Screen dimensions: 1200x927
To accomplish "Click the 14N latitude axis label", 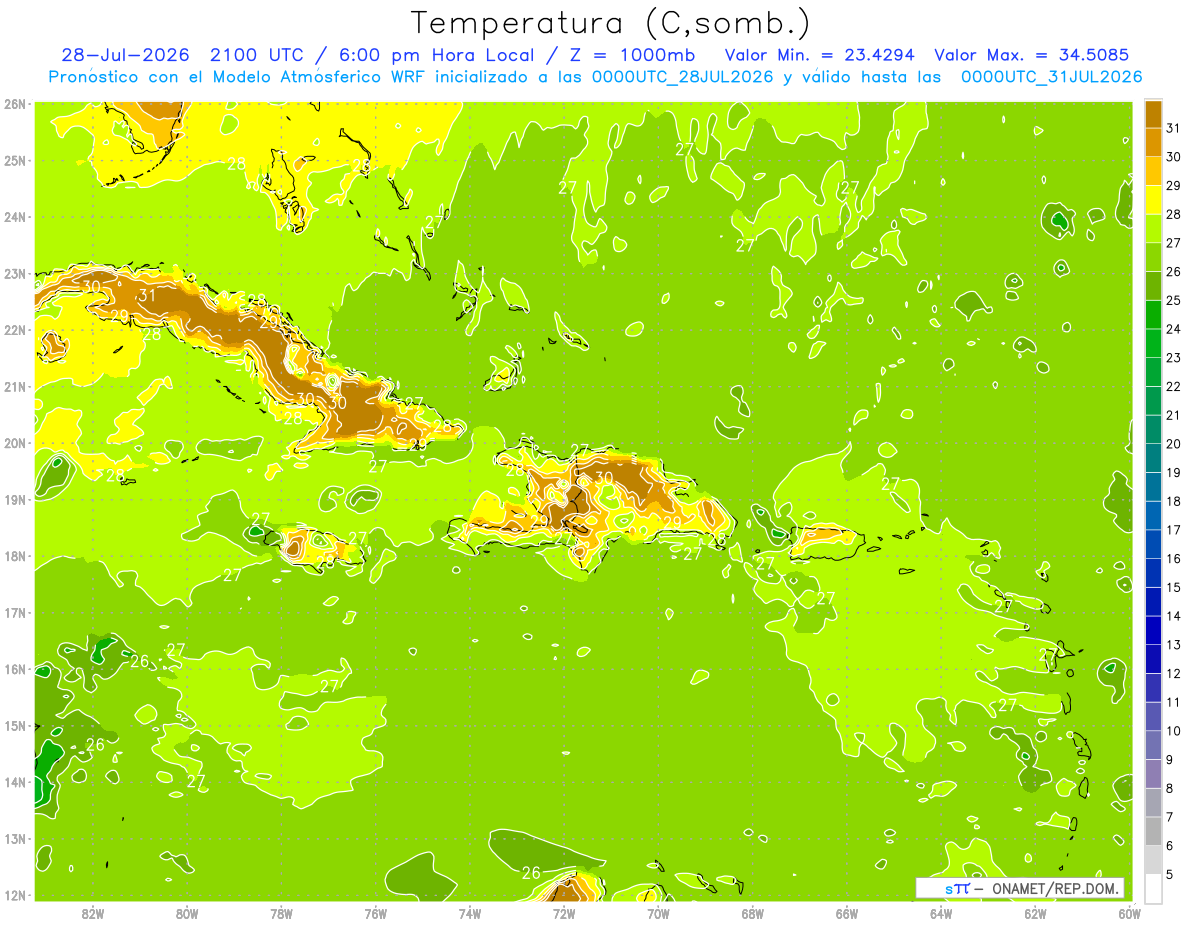I will coord(14,782).
